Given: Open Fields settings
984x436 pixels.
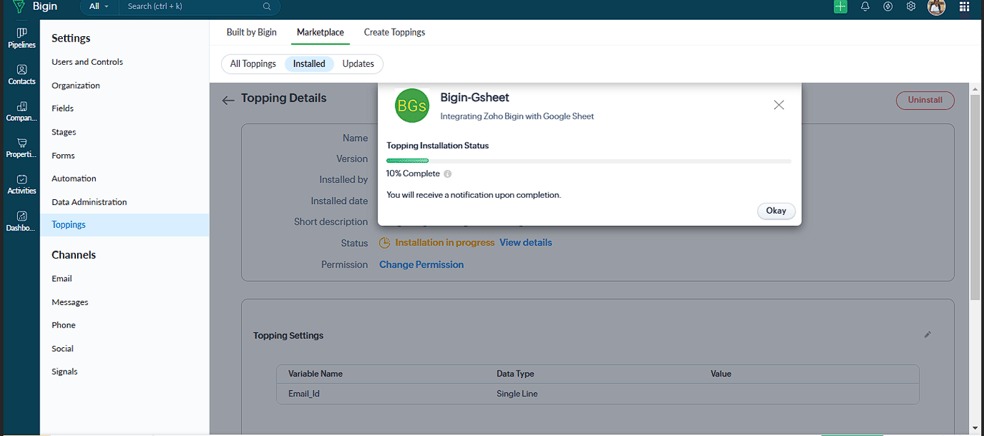Looking at the screenshot, I should [63, 109].
